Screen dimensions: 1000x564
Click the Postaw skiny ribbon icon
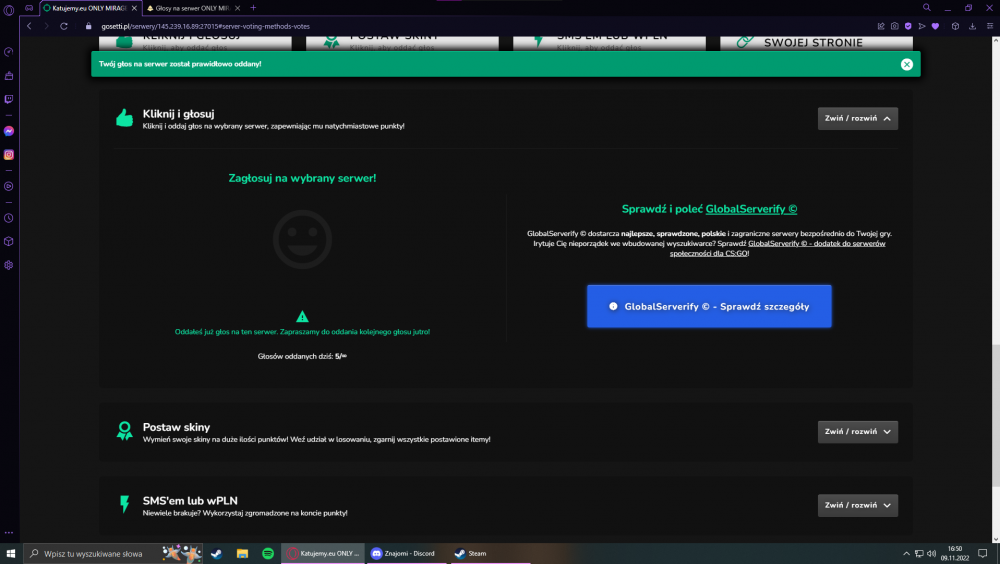click(124, 431)
